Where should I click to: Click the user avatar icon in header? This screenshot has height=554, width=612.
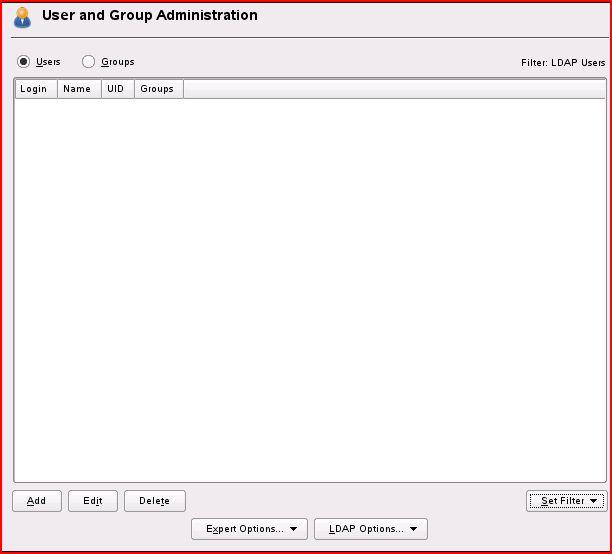[22, 17]
